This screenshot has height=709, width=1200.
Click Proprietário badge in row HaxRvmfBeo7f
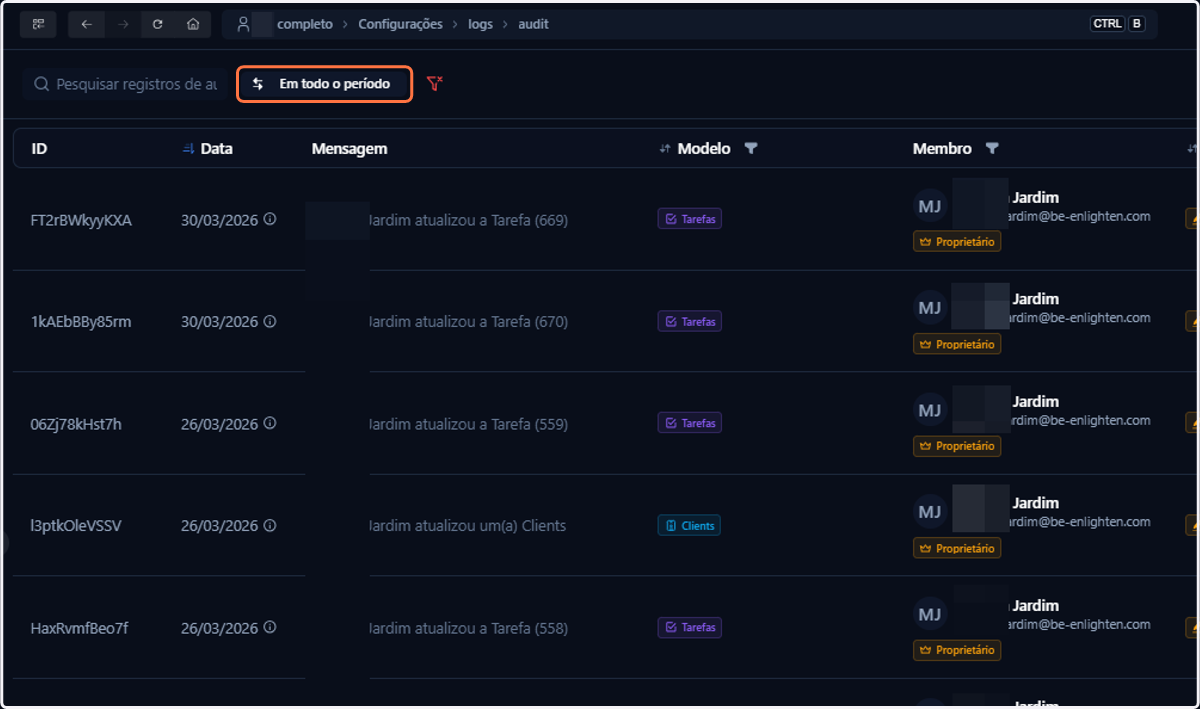pyautogui.click(x=957, y=650)
